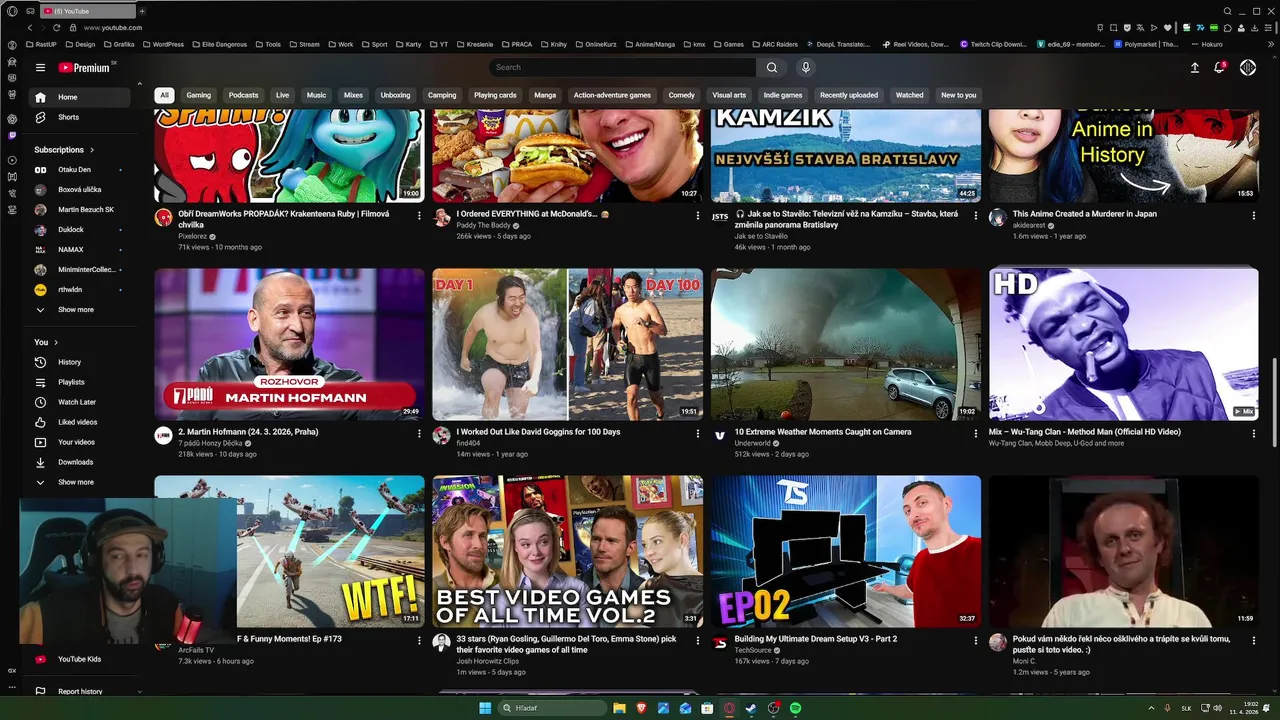Play the tornado weather video thumbnail

pos(845,344)
